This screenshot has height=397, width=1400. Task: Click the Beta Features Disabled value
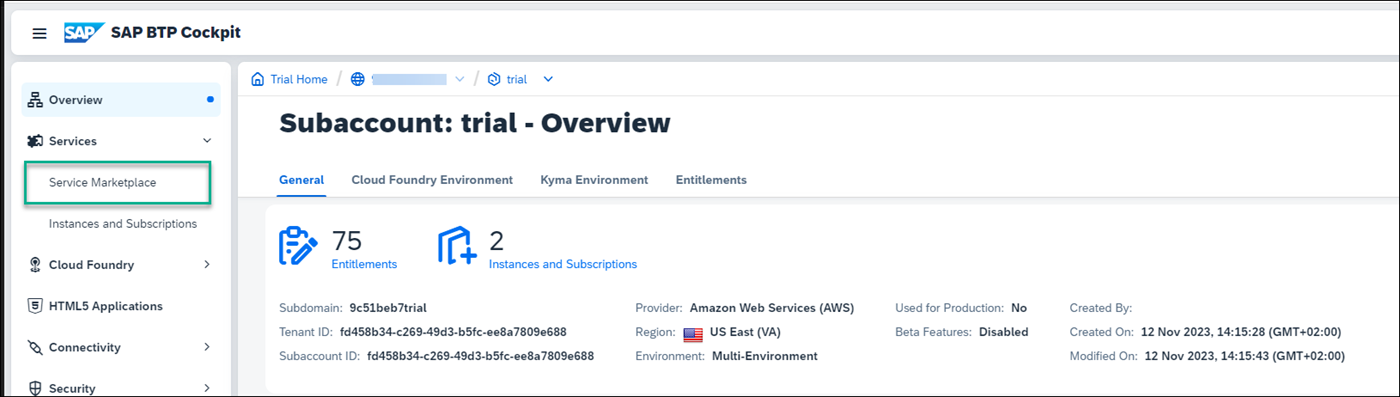point(1003,332)
